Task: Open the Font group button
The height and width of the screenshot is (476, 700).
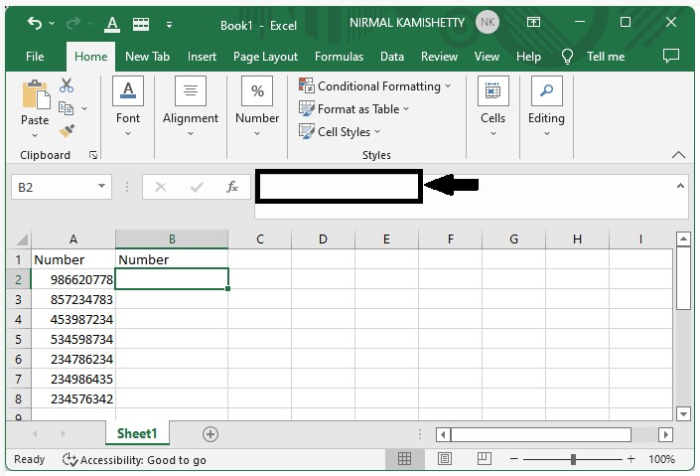Action: 128,107
